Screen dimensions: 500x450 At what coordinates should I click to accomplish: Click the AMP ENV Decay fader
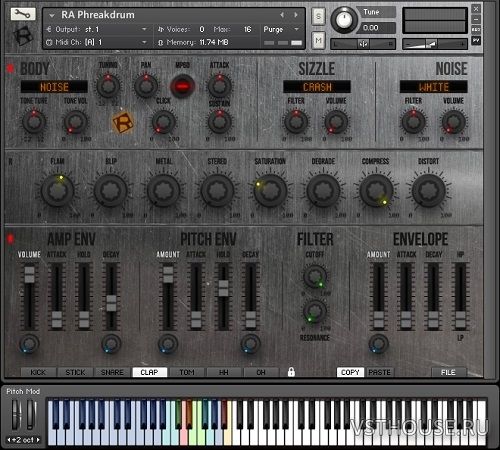point(111,303)
